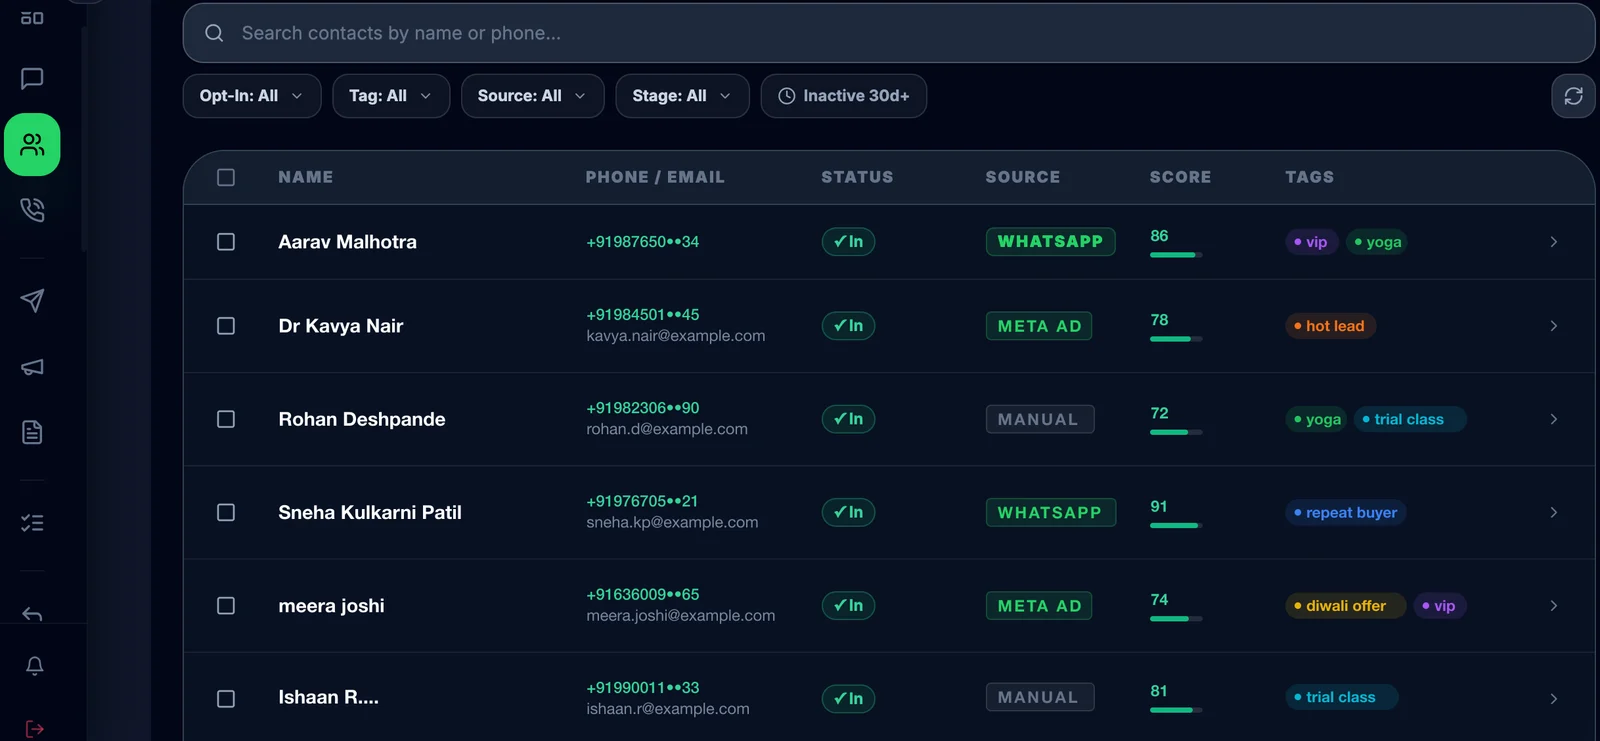The width and height of the screenshot is (1600, 741).
Task: Click the search contacts input field
Action: click(889, 33)
